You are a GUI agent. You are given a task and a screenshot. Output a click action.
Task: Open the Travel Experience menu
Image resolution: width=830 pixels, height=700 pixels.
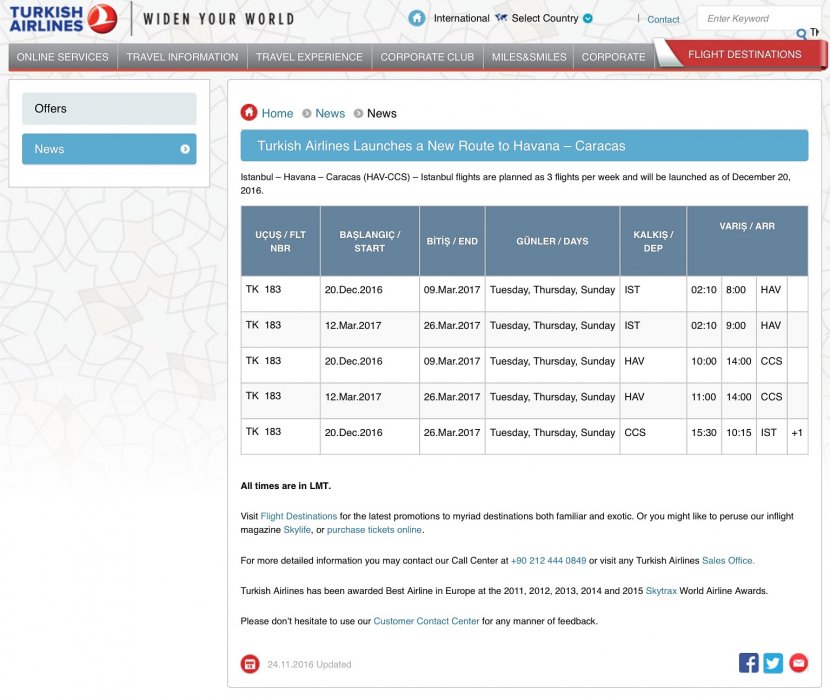coord(309,57)
